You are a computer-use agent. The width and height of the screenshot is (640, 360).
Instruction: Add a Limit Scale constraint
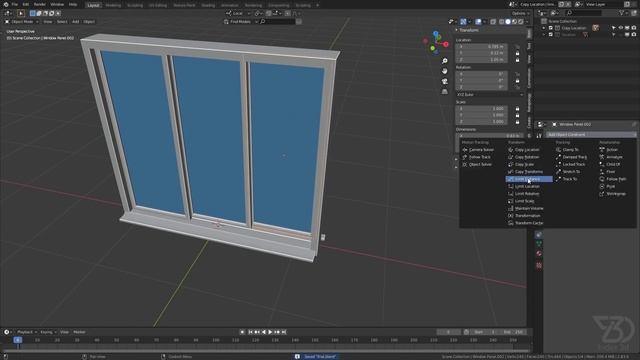(x=524, y=201)
